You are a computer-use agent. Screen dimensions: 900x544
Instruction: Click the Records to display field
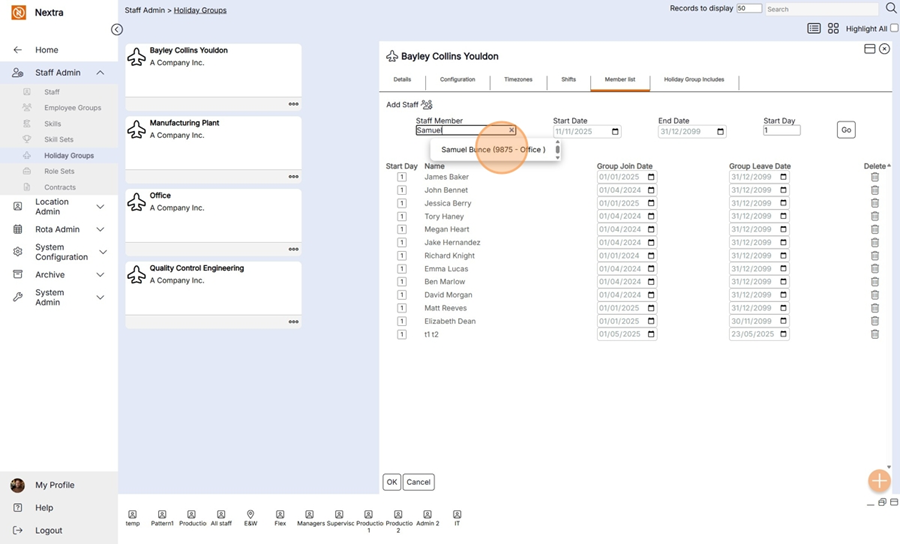coord(749,9)
